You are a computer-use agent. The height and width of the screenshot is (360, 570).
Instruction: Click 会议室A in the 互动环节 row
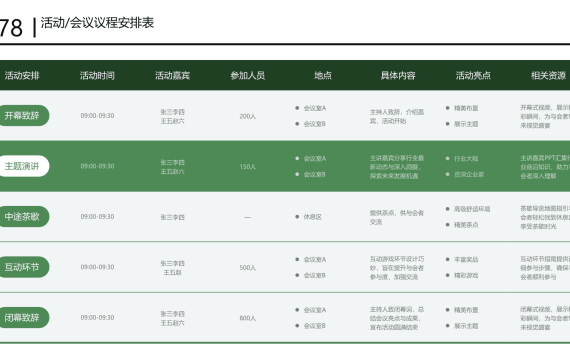click(315, 260)
